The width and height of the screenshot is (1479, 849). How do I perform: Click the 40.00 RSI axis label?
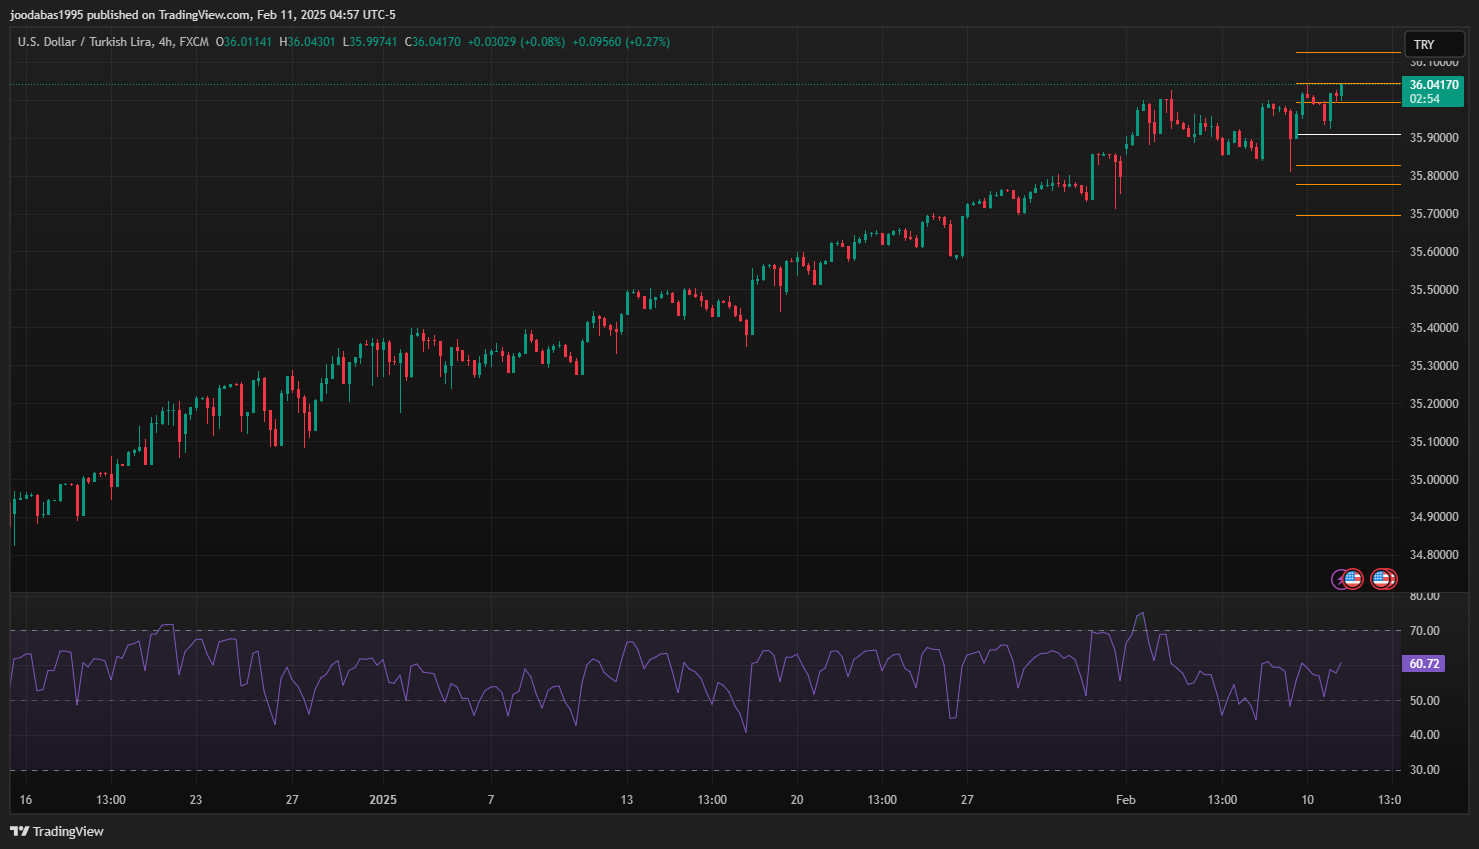[1424, 735]
